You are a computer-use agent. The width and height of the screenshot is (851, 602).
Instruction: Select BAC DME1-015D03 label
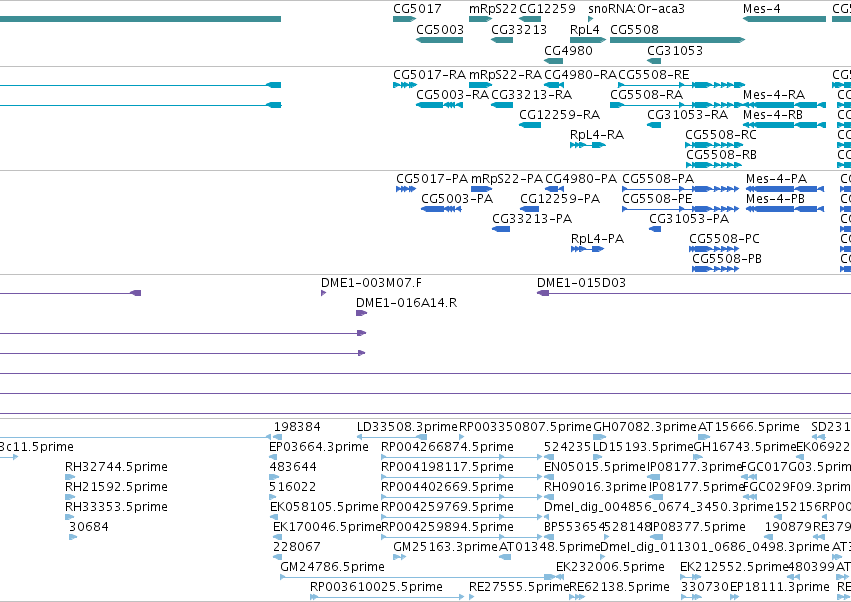pos(581,283)
